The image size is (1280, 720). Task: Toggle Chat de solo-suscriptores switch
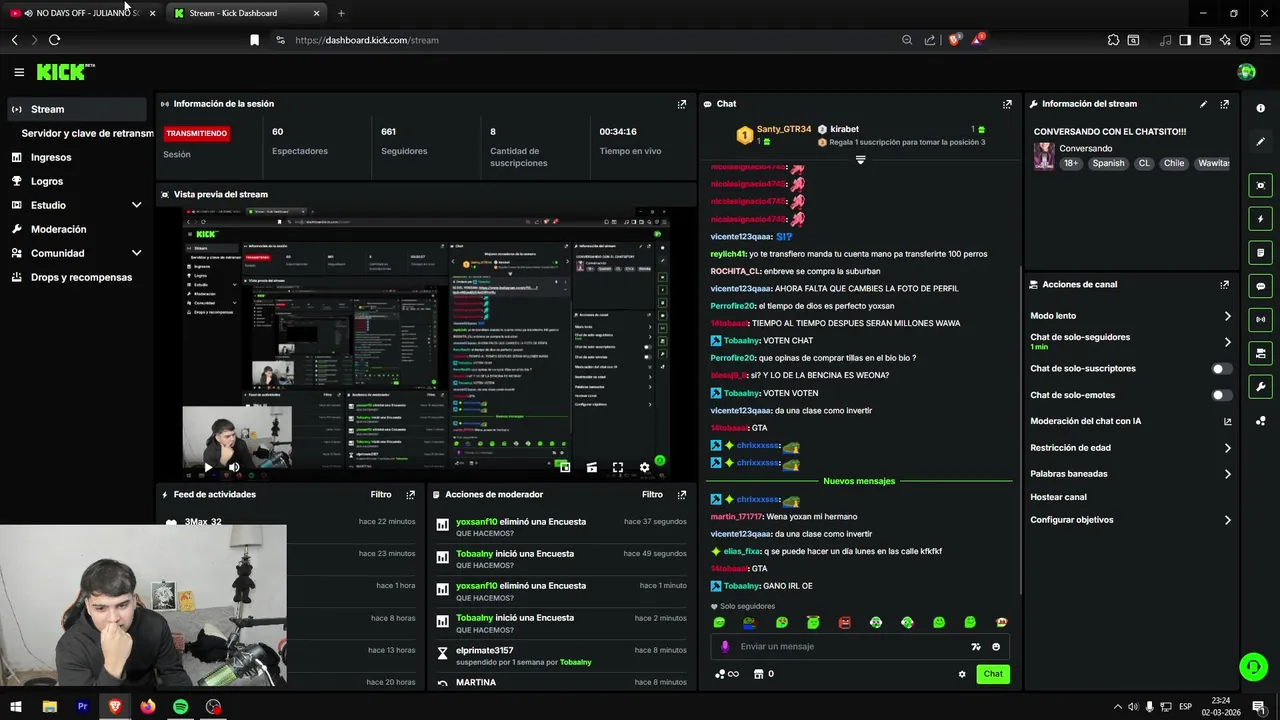click(1221, 369)
